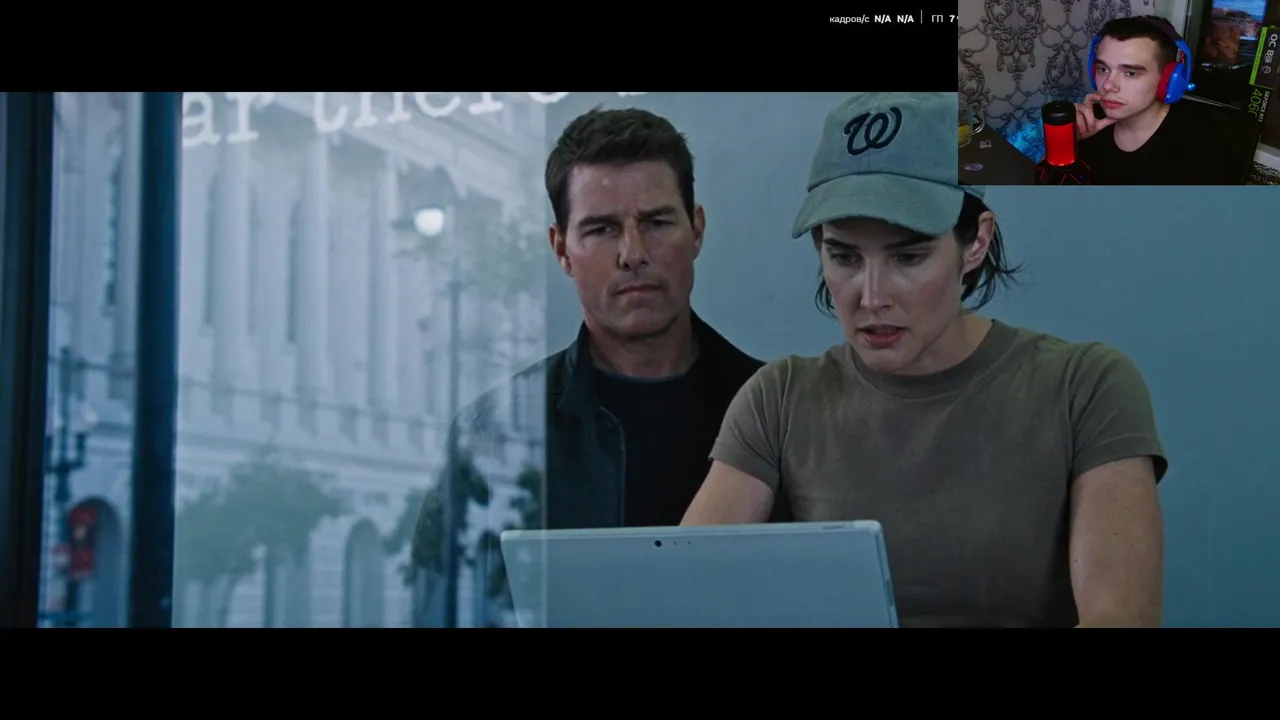Viewport: 1280px width, 720px height.
Task: Click the movie video frame
Action: tap(640, 360)
